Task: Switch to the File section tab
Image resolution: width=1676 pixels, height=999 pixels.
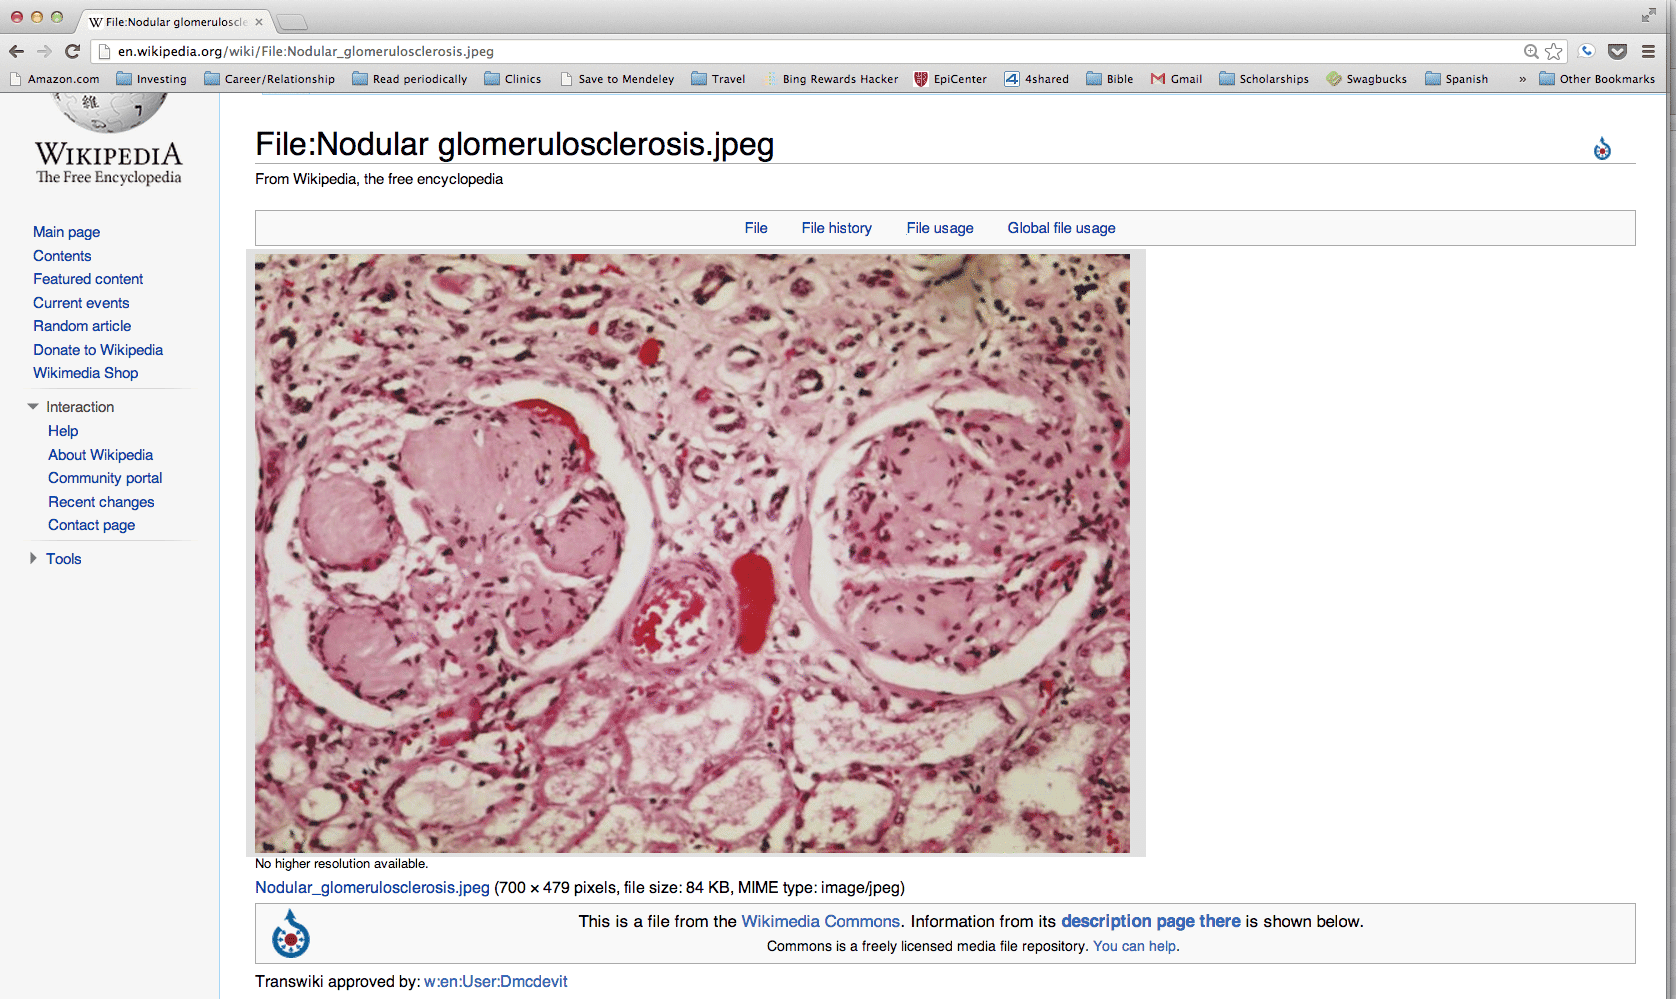Action: (x=756, y=228)
